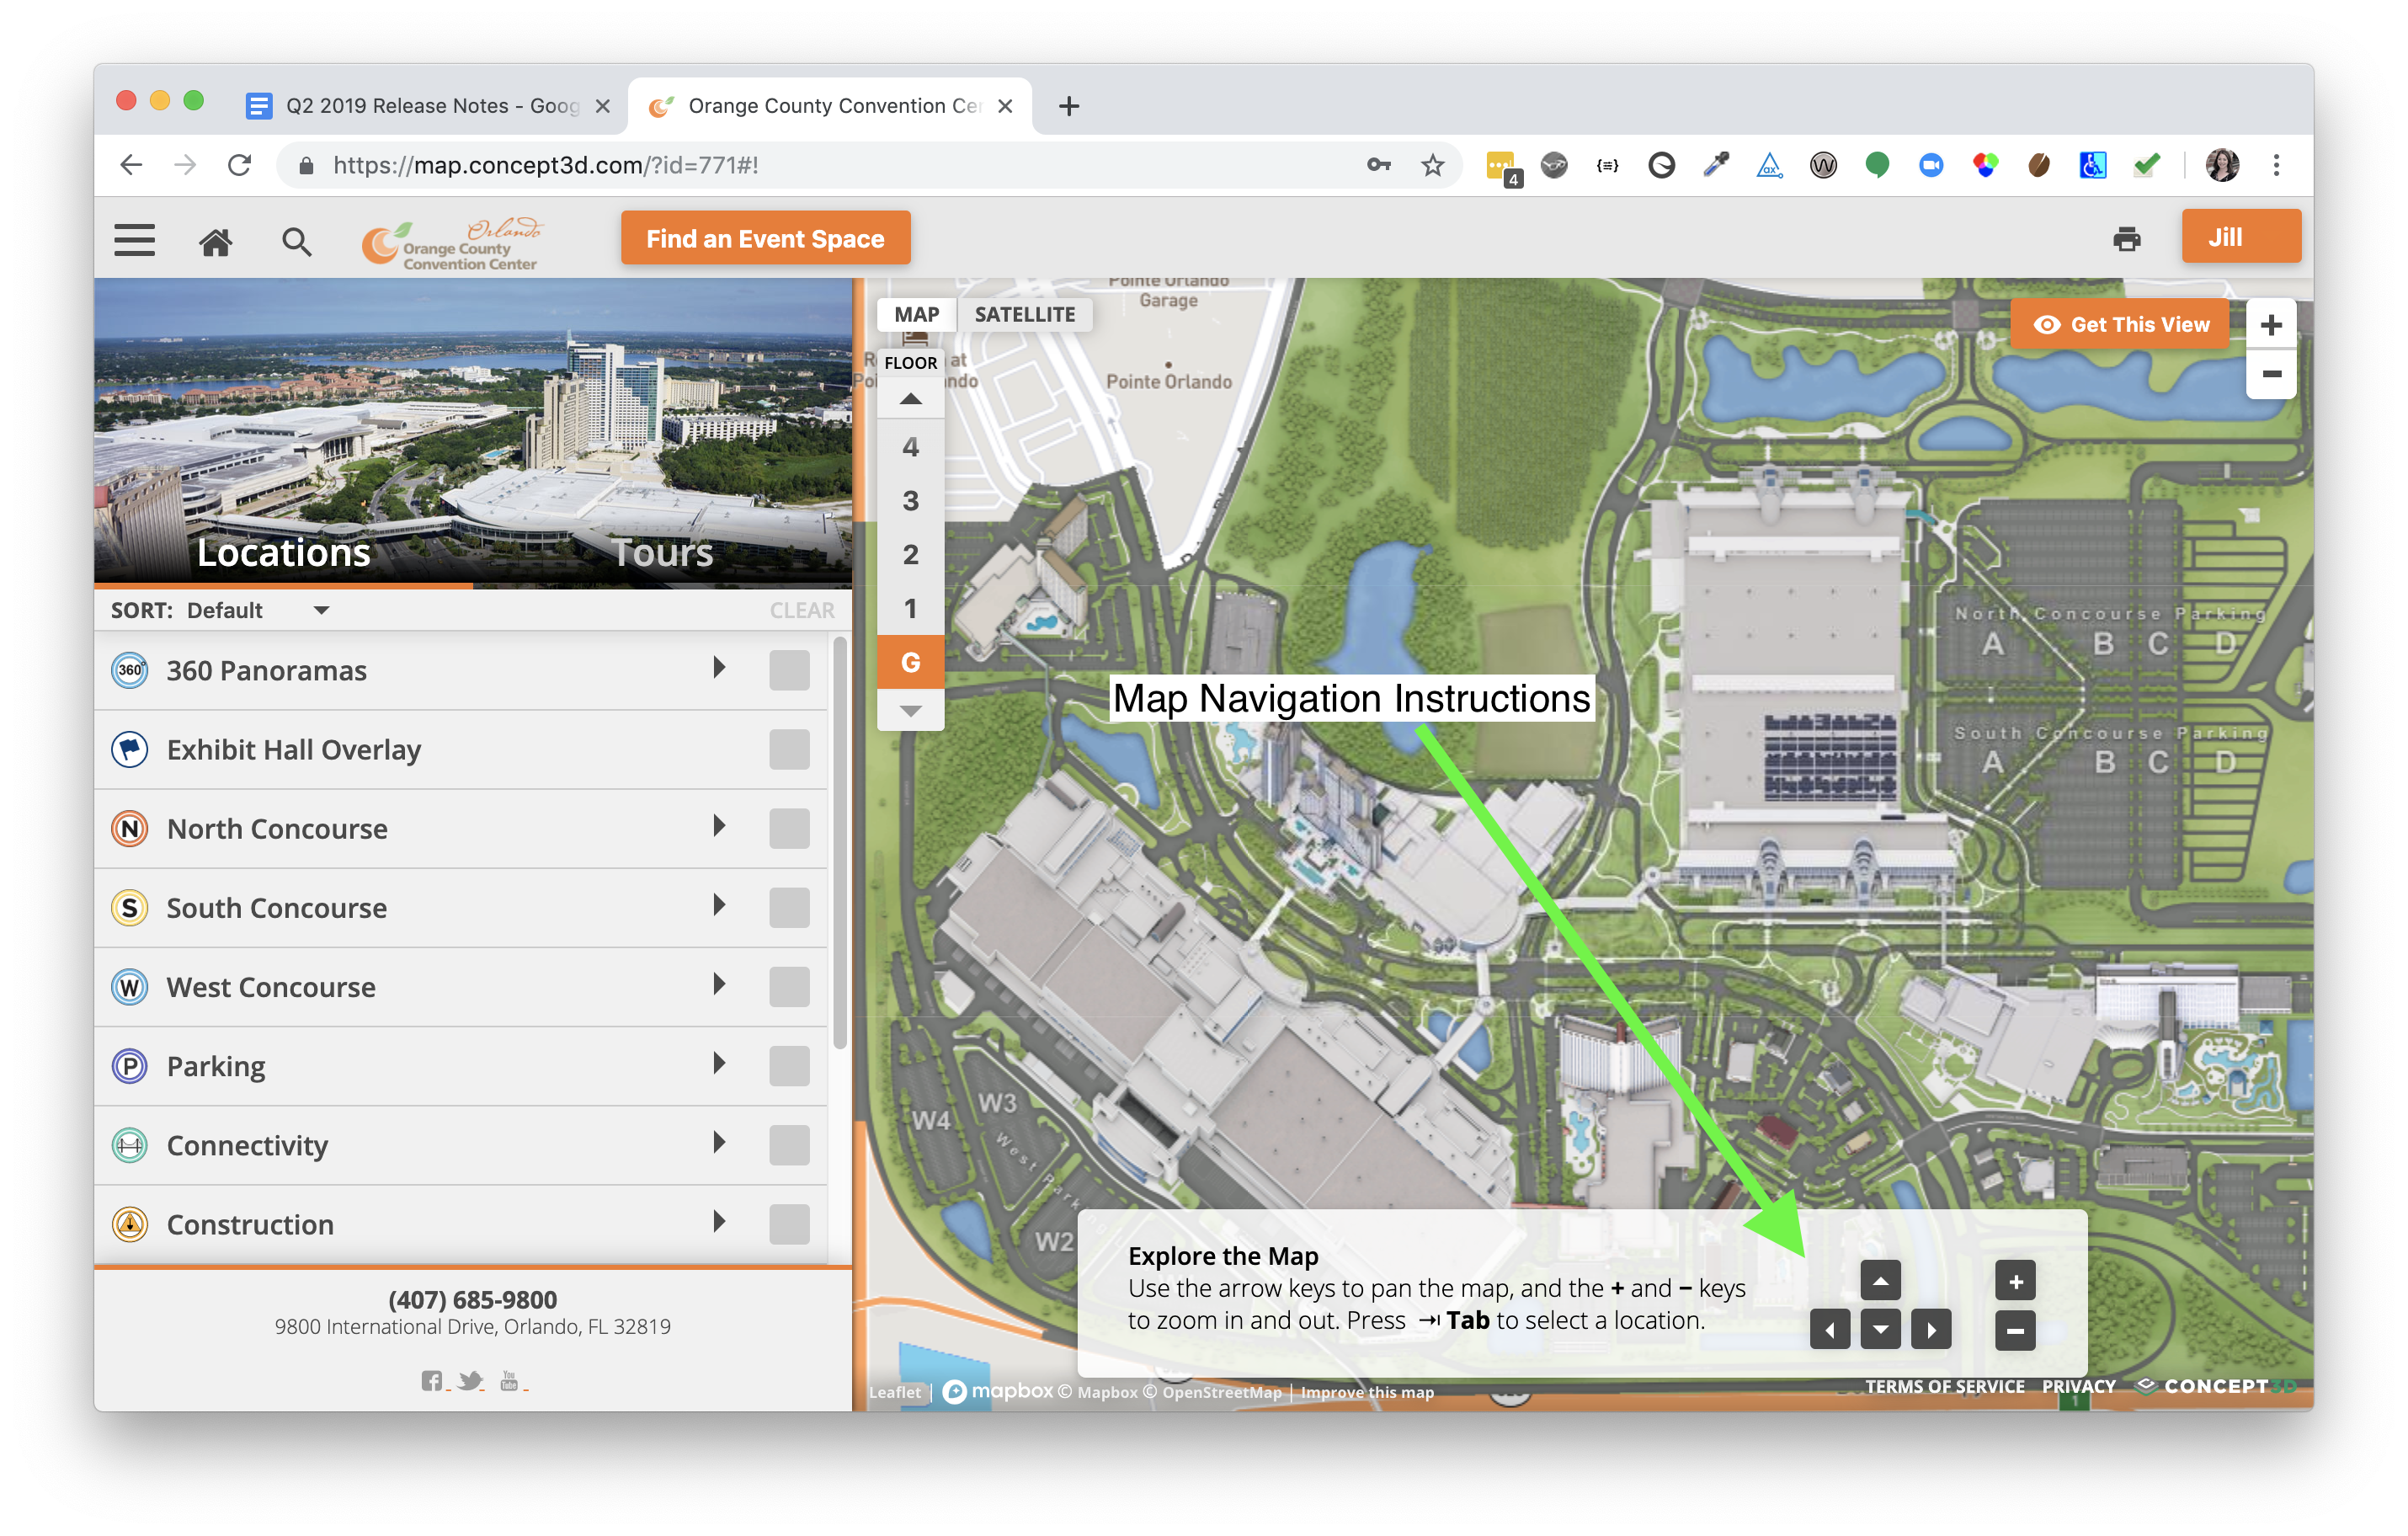Screen dimensions: 2408x1536
Task: Toggle the Connectivity checkbox
Action: 789,1145
